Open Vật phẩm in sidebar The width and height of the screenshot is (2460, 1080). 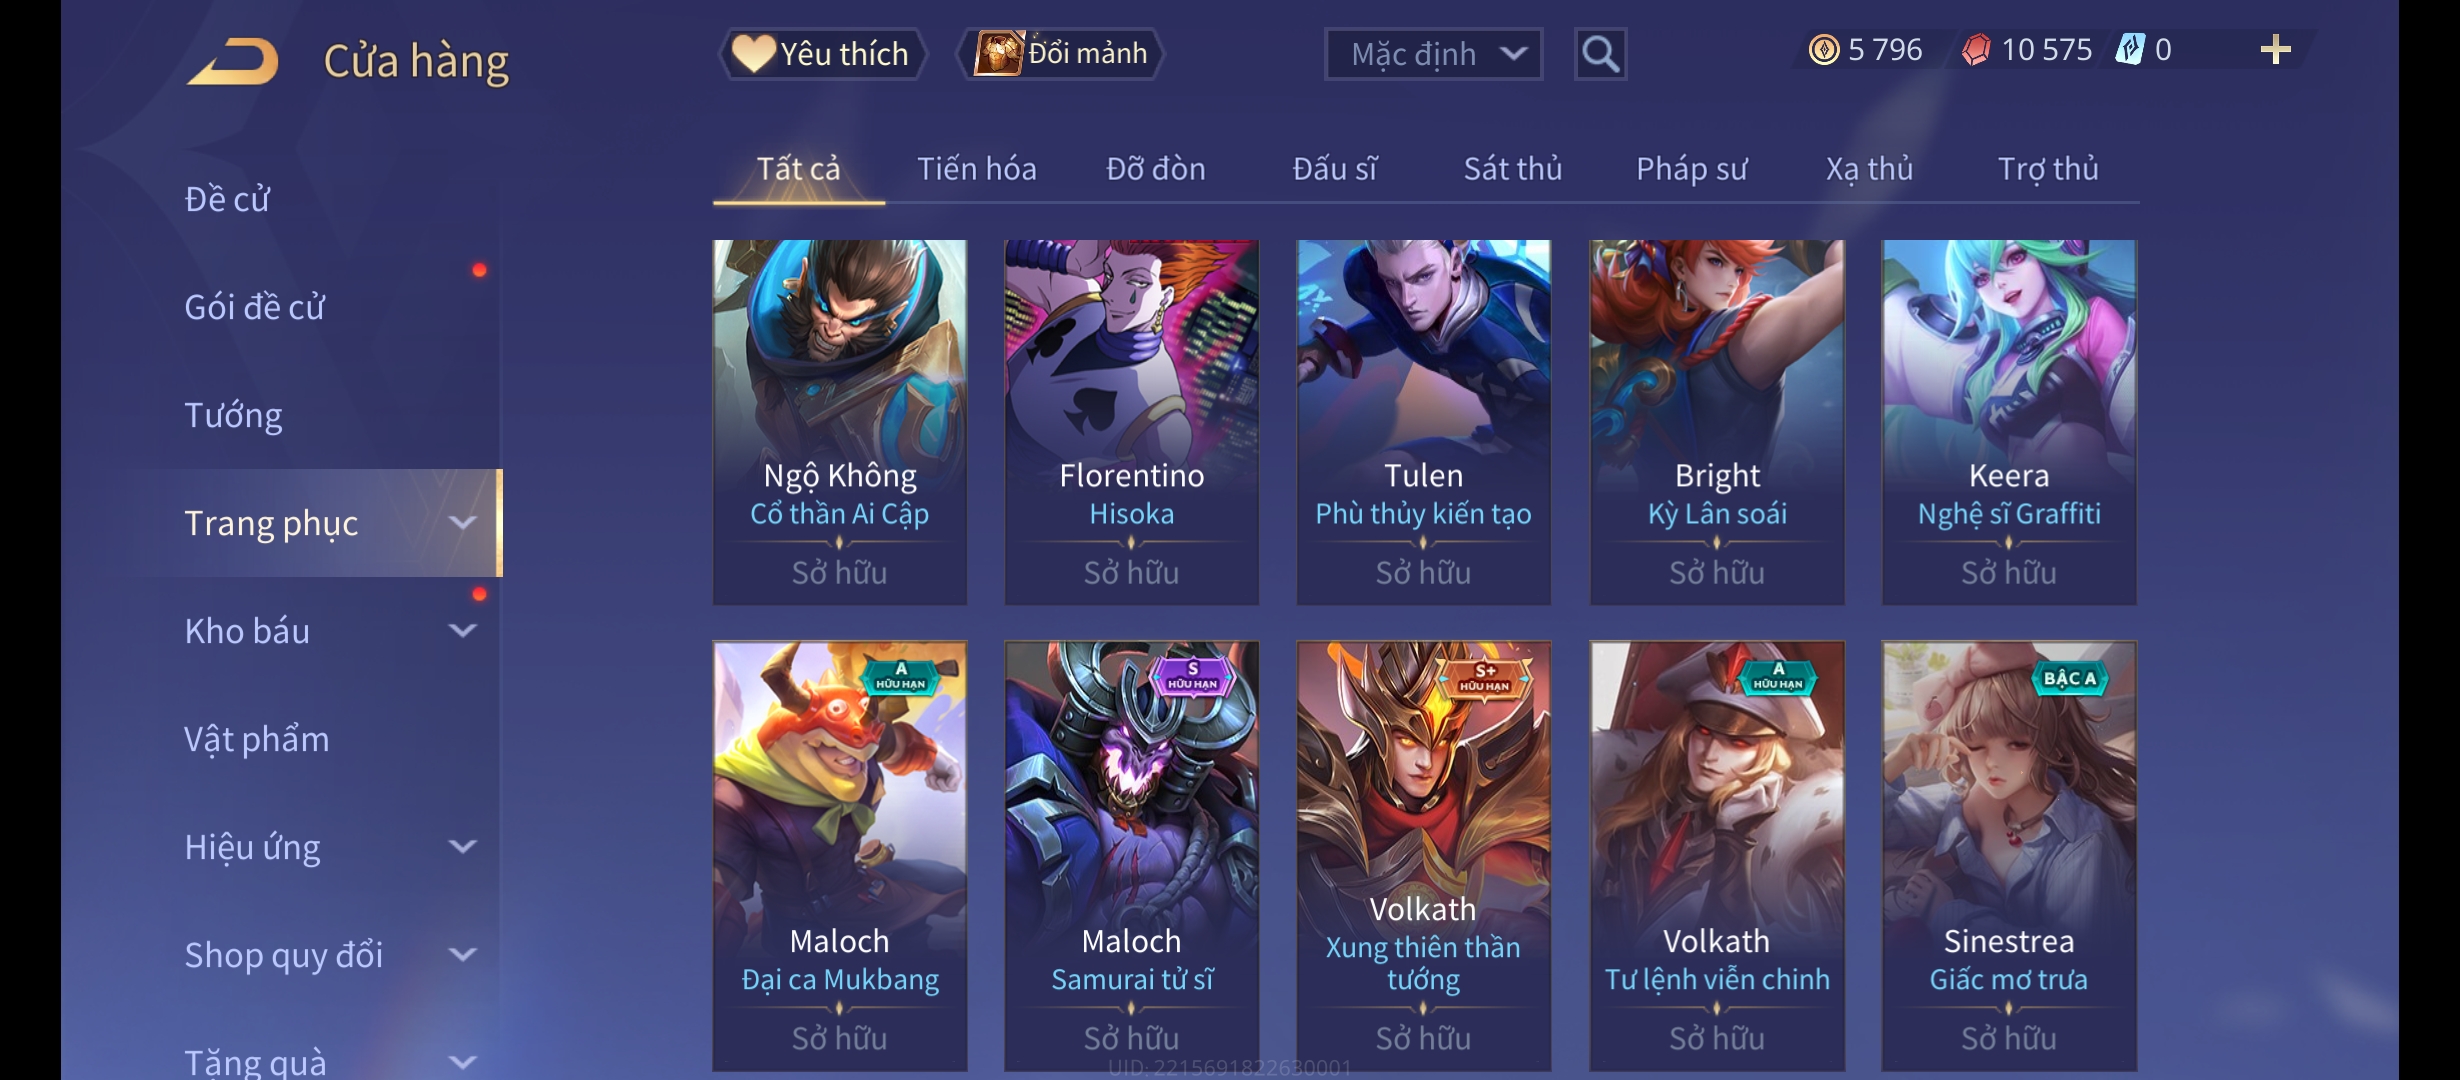point(256,739)
